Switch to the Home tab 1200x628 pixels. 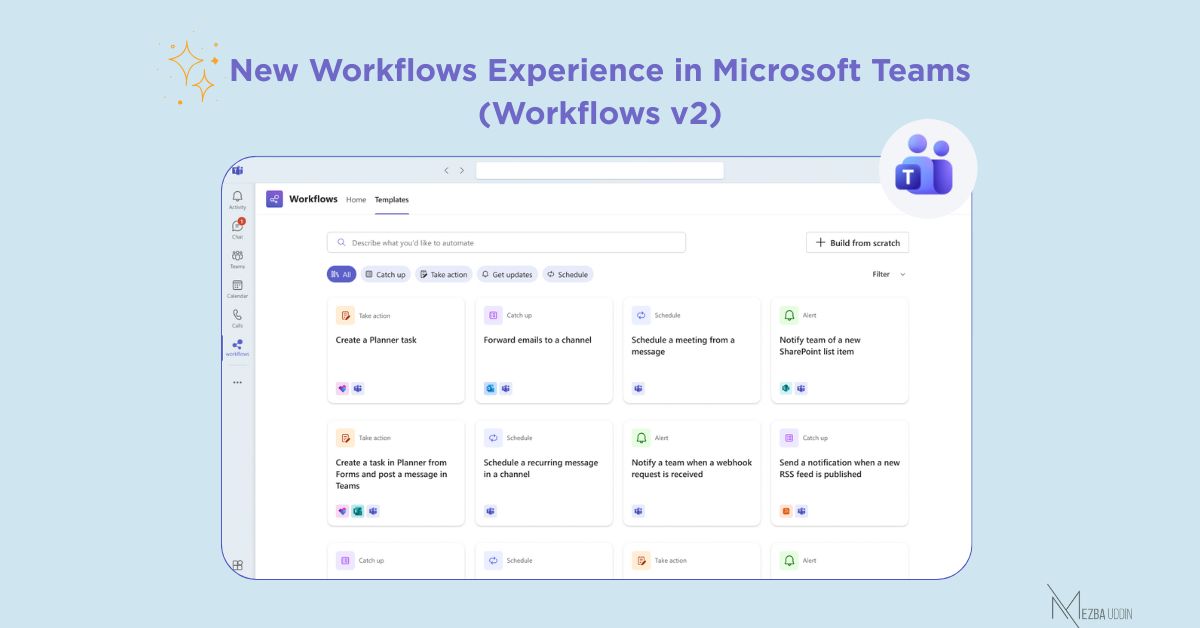[356, 200]
